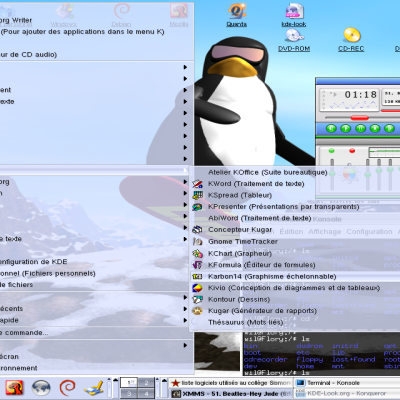Viewport: 400px width, 400px height.
Task: Click the Kontour drawing icon
Action: [x=197, y=299]
